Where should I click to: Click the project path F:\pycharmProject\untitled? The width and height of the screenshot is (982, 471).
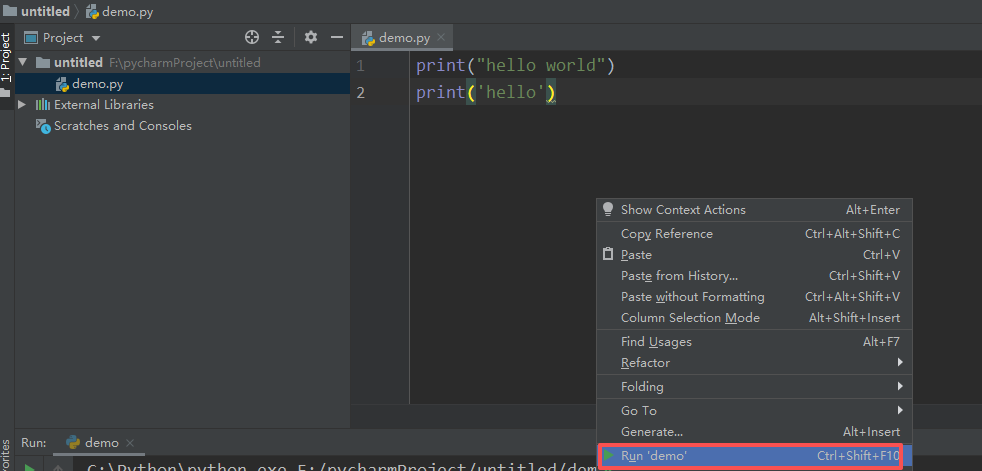pyautogui.click(x=185, y=63)
